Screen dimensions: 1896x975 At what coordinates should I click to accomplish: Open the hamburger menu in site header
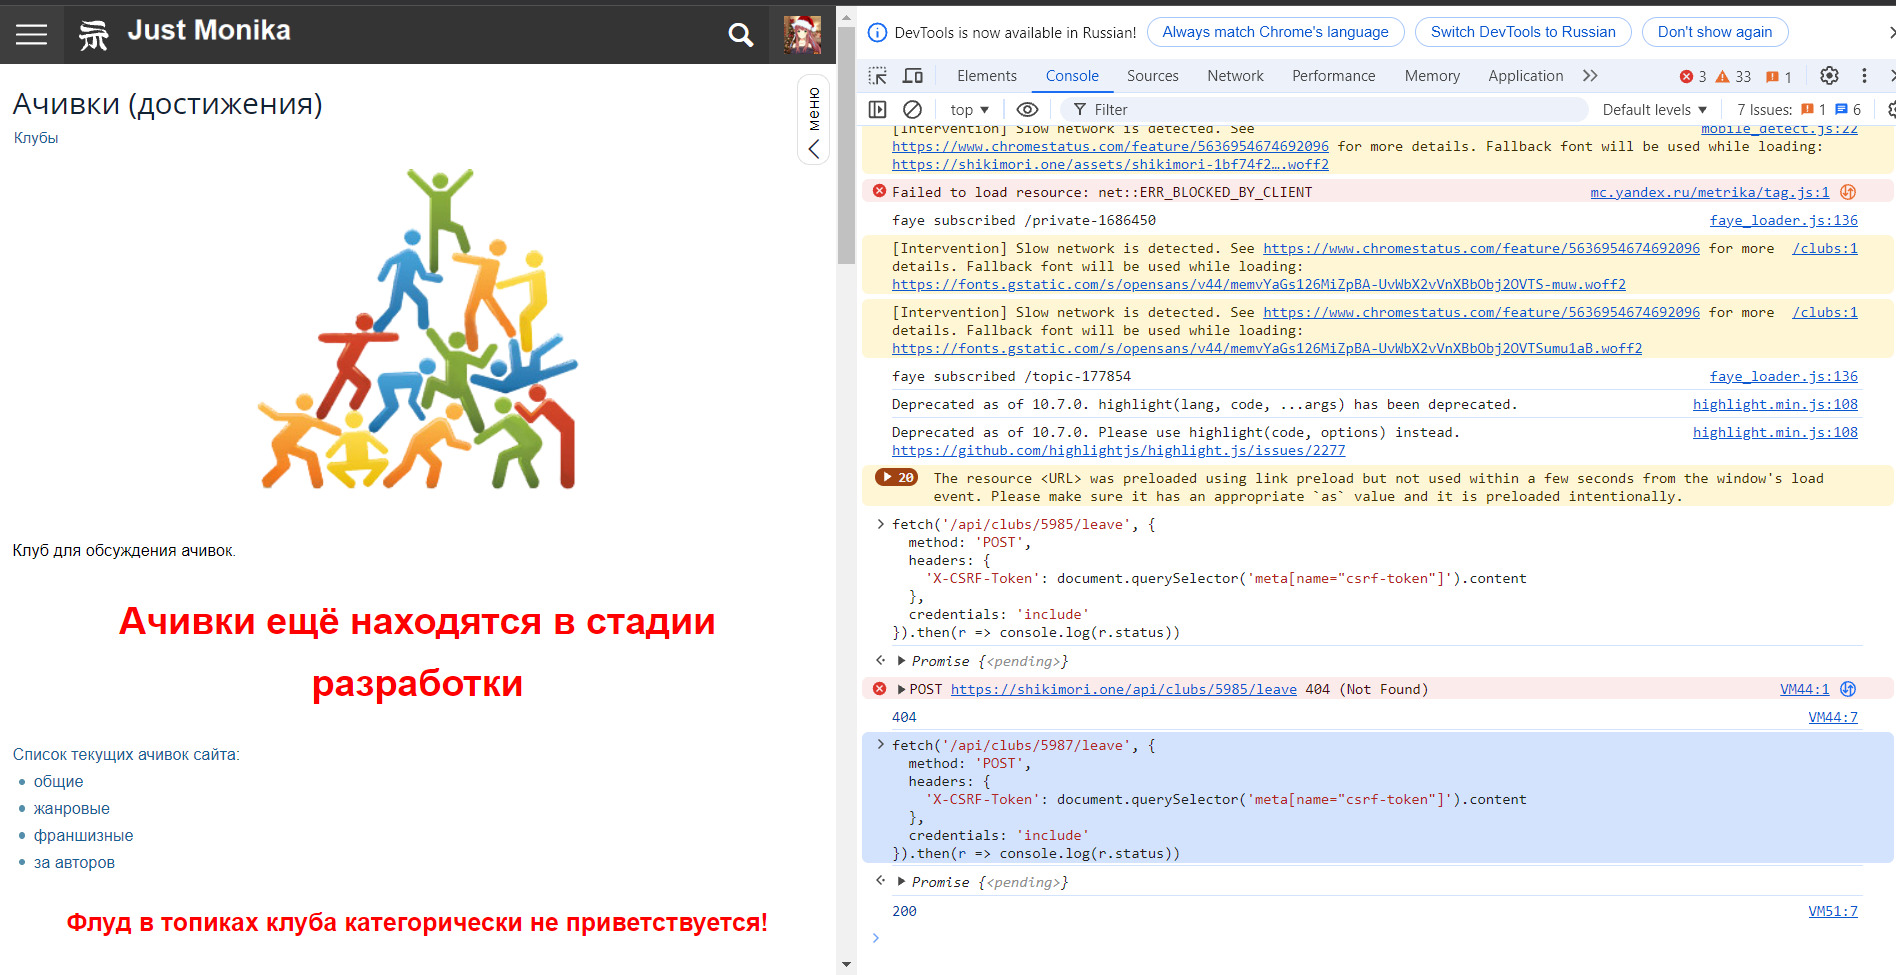point(31,34)
